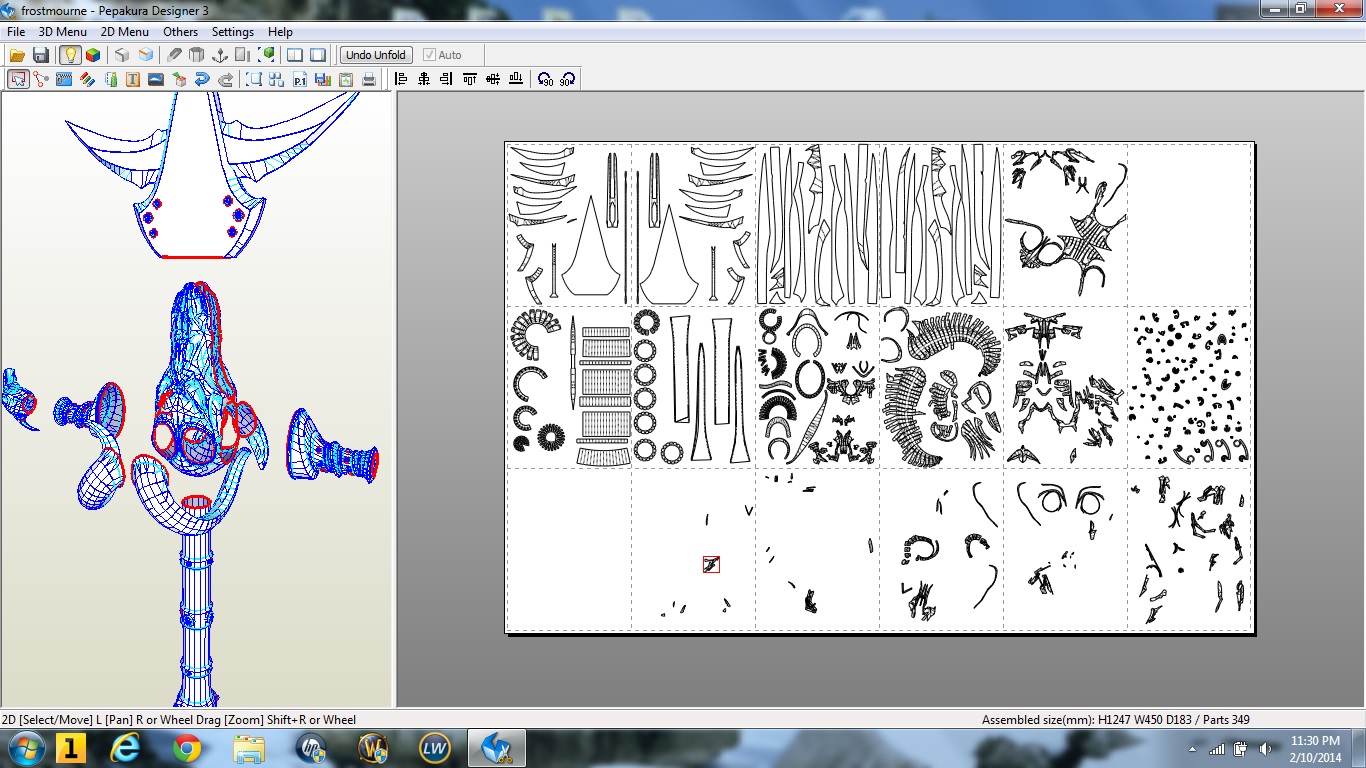Align selected parts to vertical middle
This screenshot has width=1366, height=768.
tap(493, 79)
